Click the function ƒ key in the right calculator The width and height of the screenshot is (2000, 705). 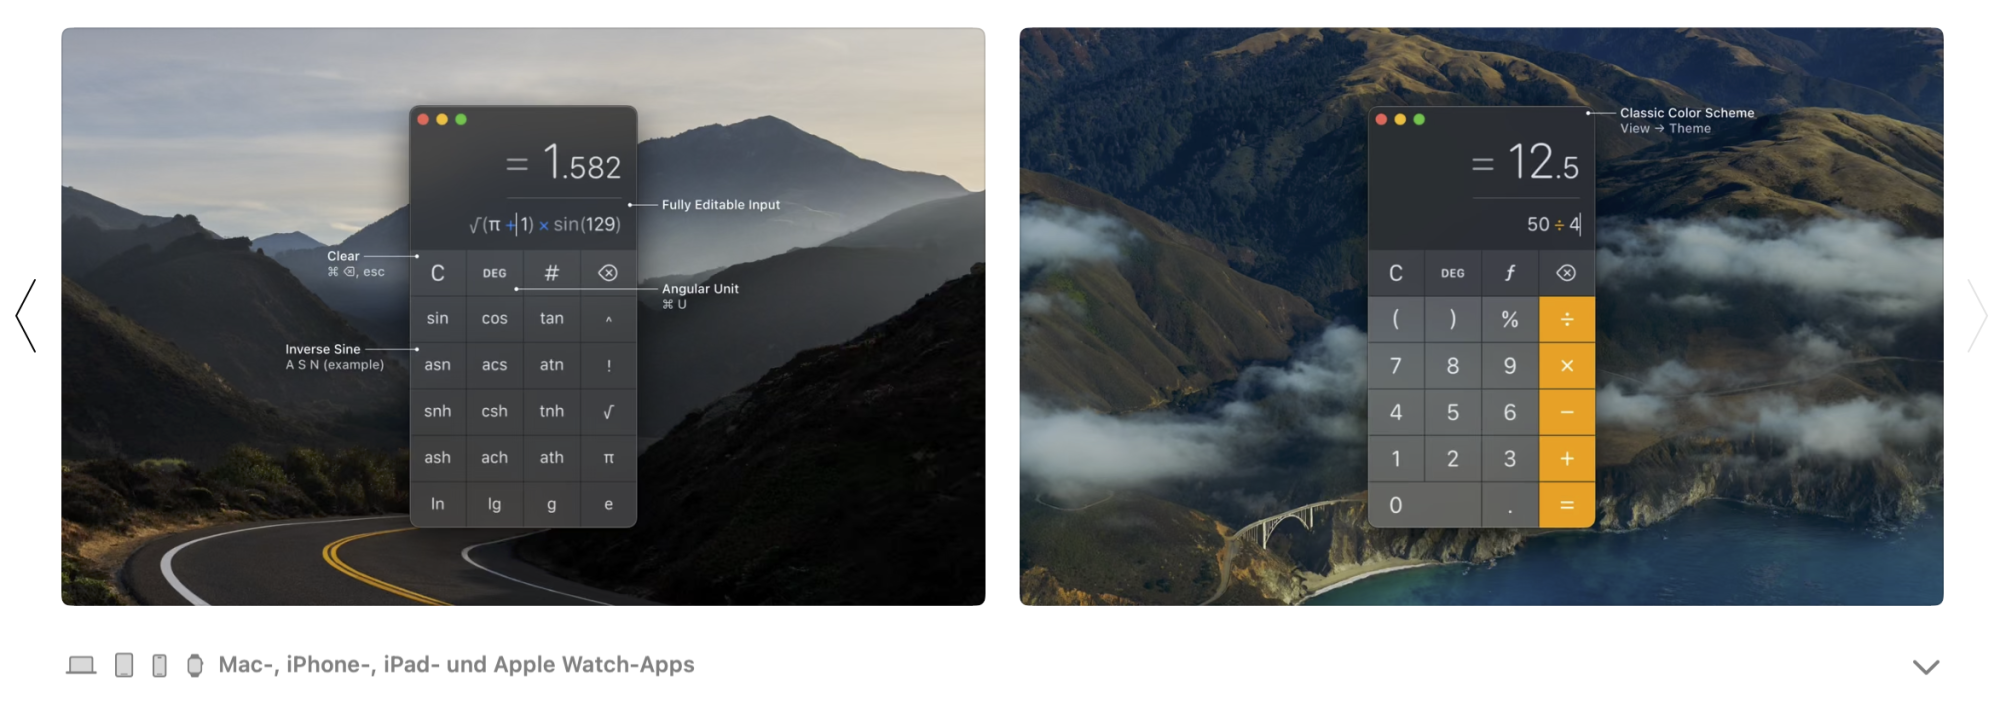1510,273
